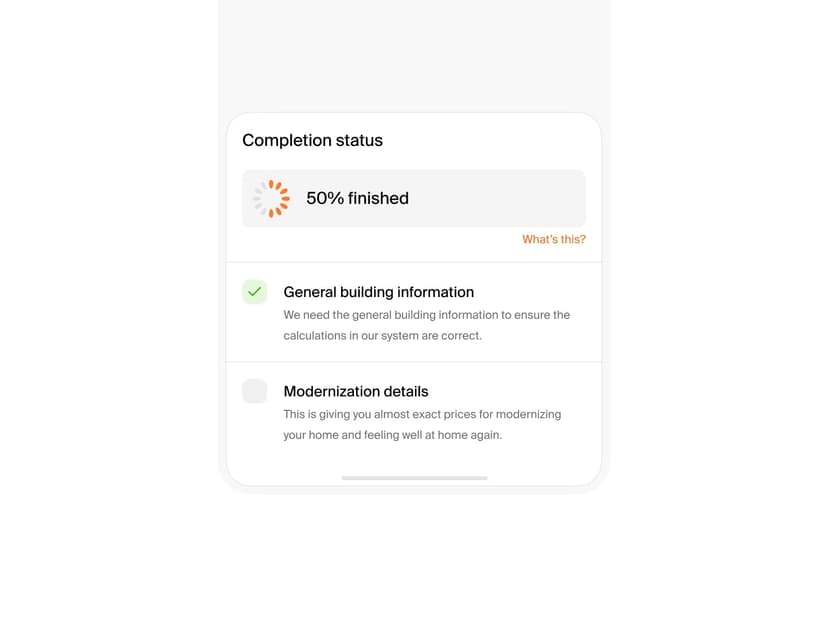Screen dimensions: 828x621
Task: Open the "What's this?" help link
Action: coord(553,240)
